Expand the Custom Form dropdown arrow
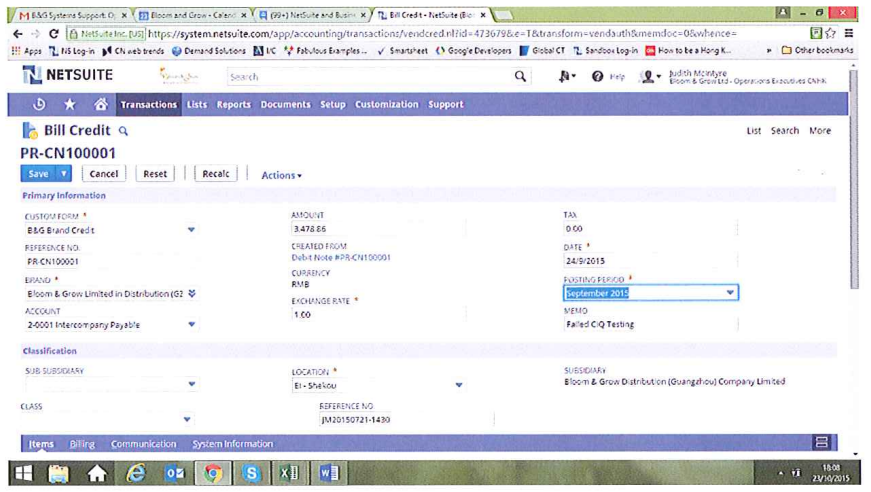 tap(191, 229)
